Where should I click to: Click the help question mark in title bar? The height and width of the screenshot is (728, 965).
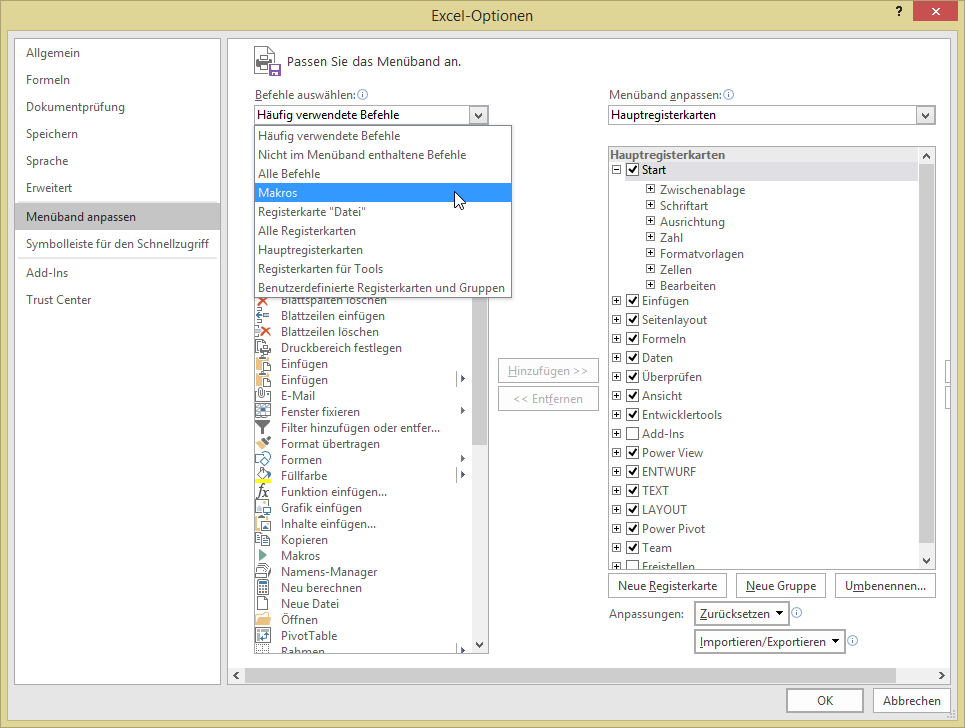click(899, 12)
